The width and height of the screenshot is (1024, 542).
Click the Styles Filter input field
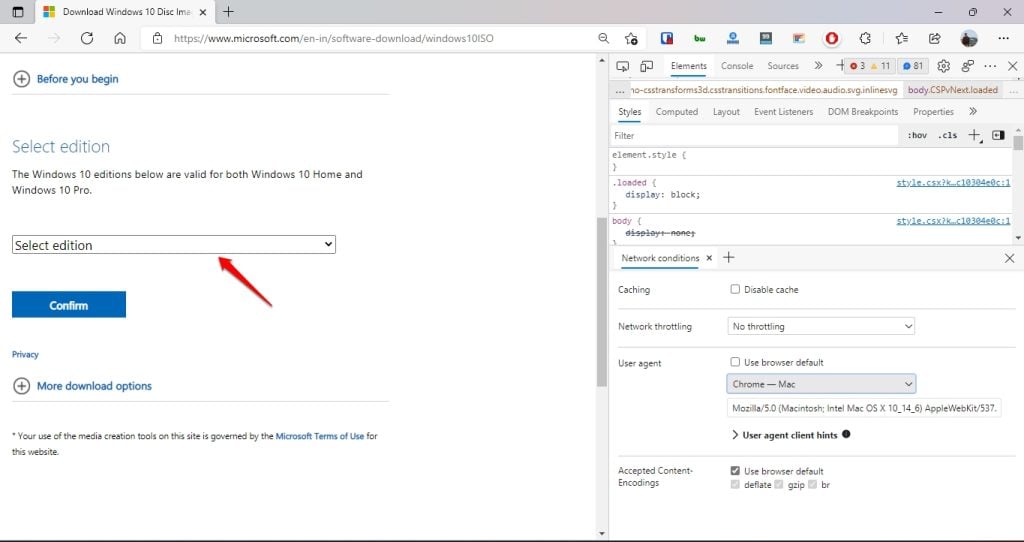[754, 135]
